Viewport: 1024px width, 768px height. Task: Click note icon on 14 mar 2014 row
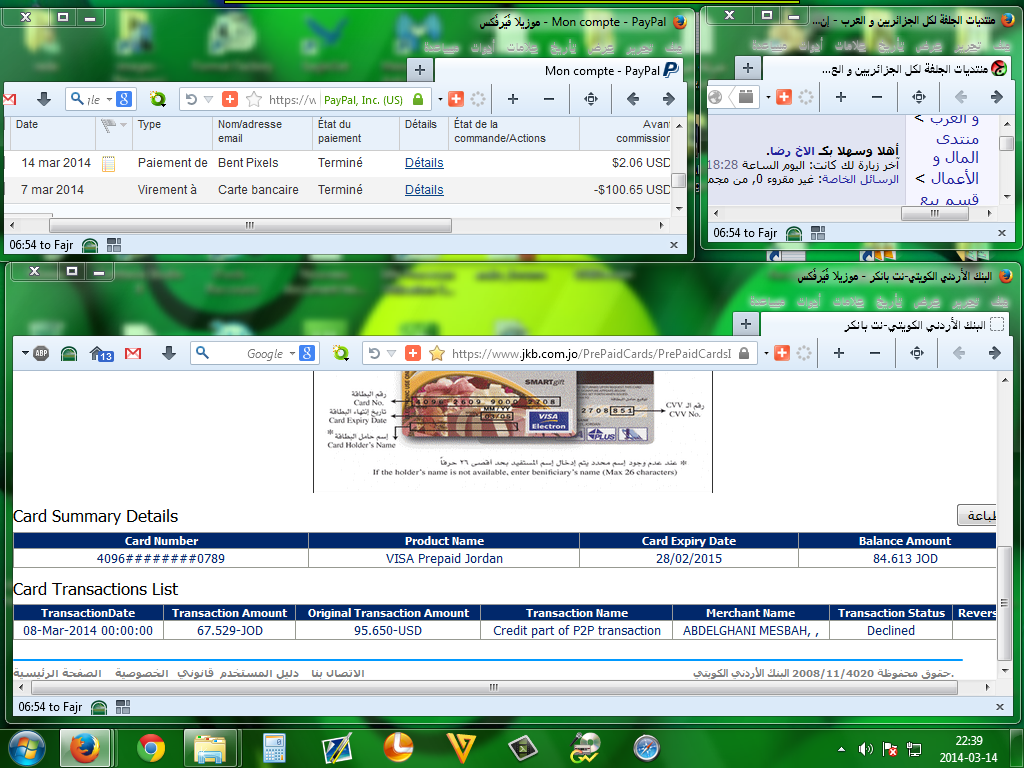pyautogui.click(x=108, y=164)
